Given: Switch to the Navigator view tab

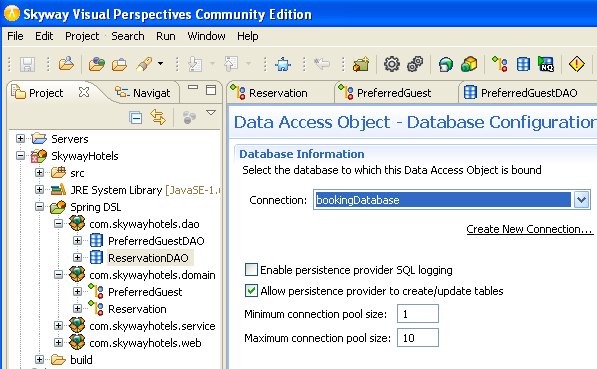Looking at the screenshot, I should [144, 93].
